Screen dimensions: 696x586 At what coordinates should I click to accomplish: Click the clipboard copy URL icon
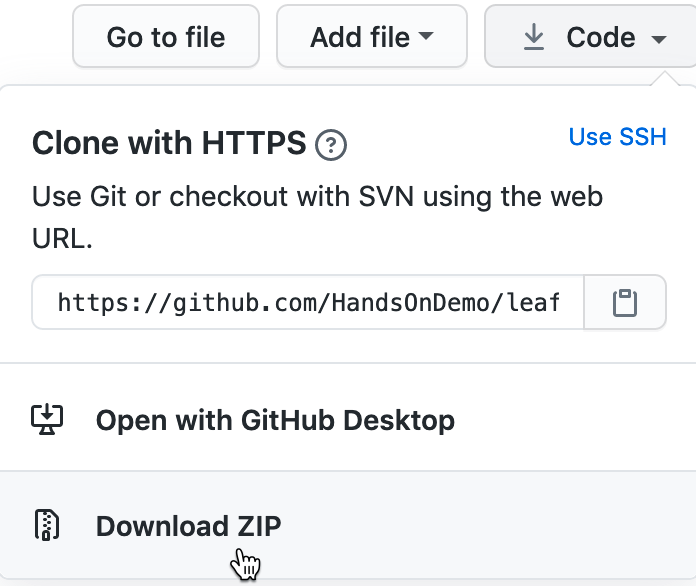[x=625, y=302]
